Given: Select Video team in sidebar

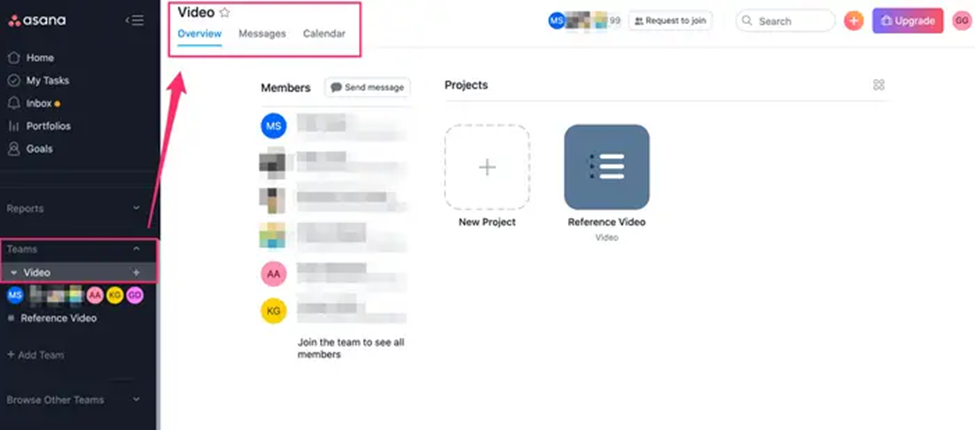Looking at the screenshot, I should click(x=37, y=273).
